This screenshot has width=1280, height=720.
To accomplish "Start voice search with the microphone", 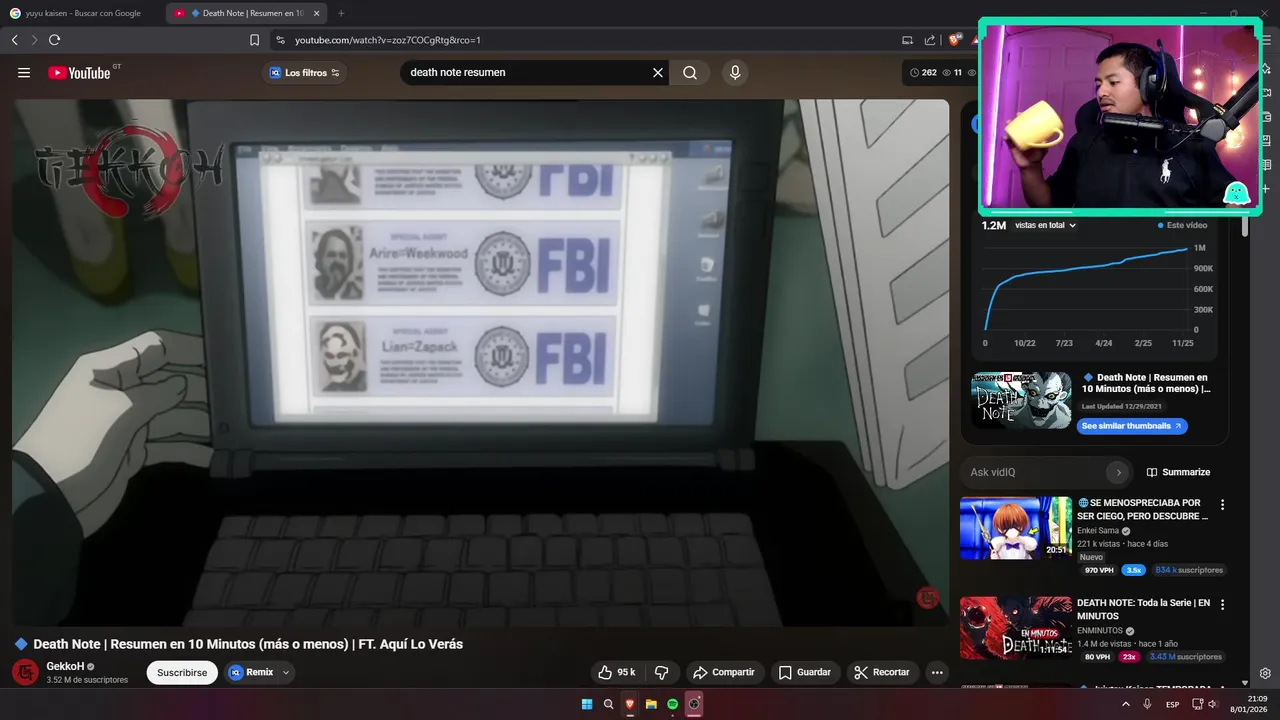I will [735, 73].
